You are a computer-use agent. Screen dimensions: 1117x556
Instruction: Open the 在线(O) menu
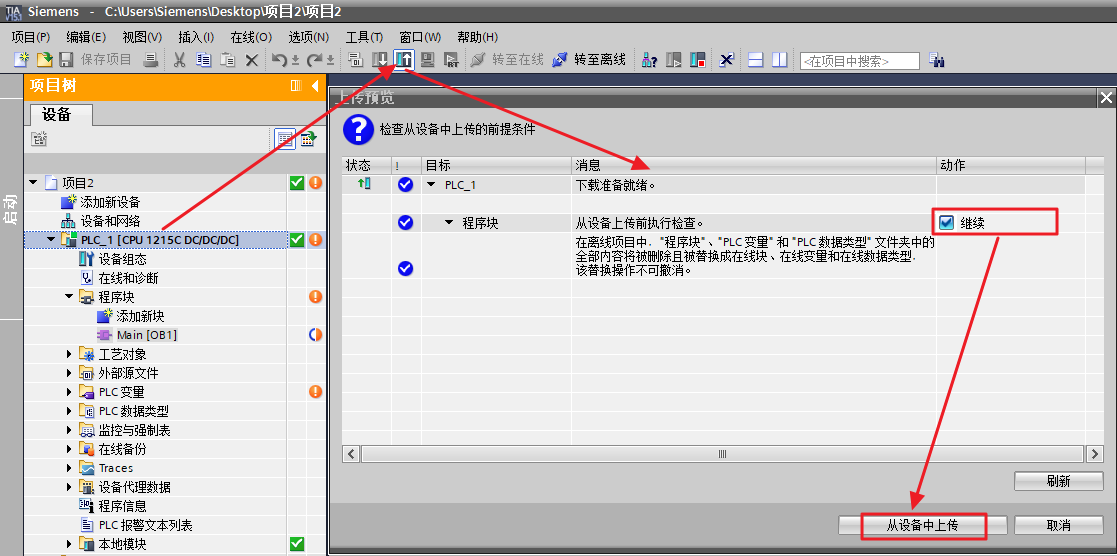point(251,37)
